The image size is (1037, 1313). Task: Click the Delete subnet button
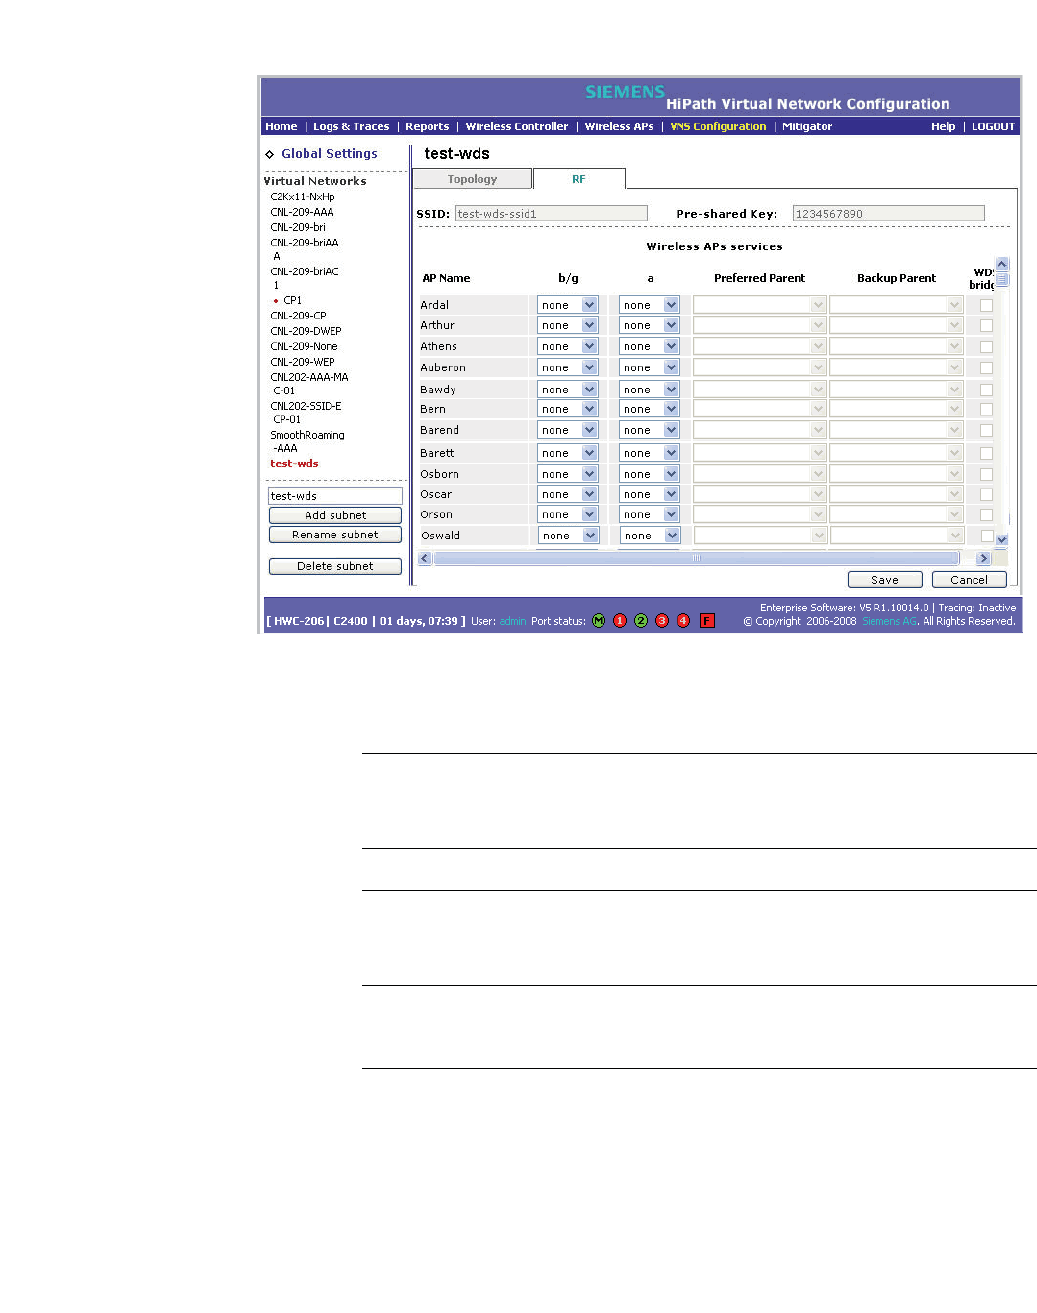pyautogui.click(x=335, y=566)
